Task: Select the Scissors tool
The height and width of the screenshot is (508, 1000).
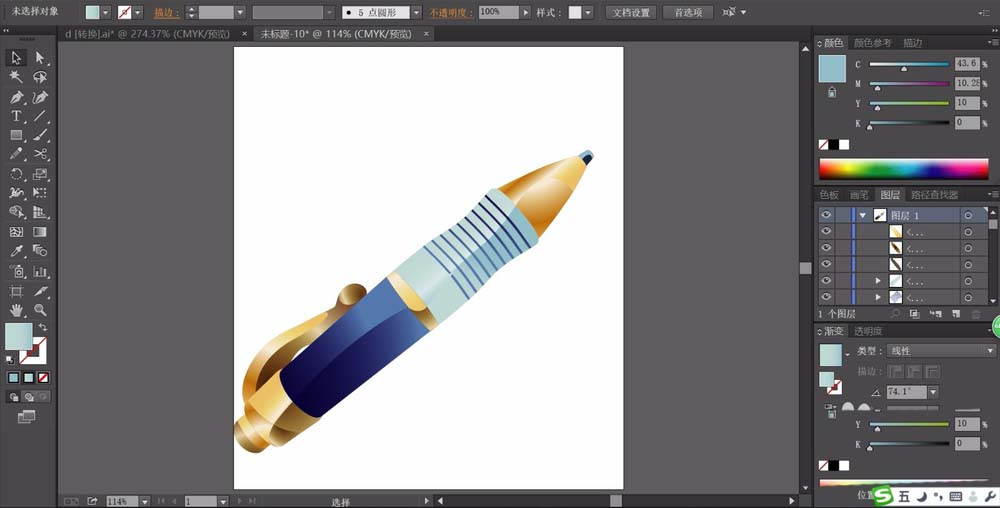Action: coord(40,154)
